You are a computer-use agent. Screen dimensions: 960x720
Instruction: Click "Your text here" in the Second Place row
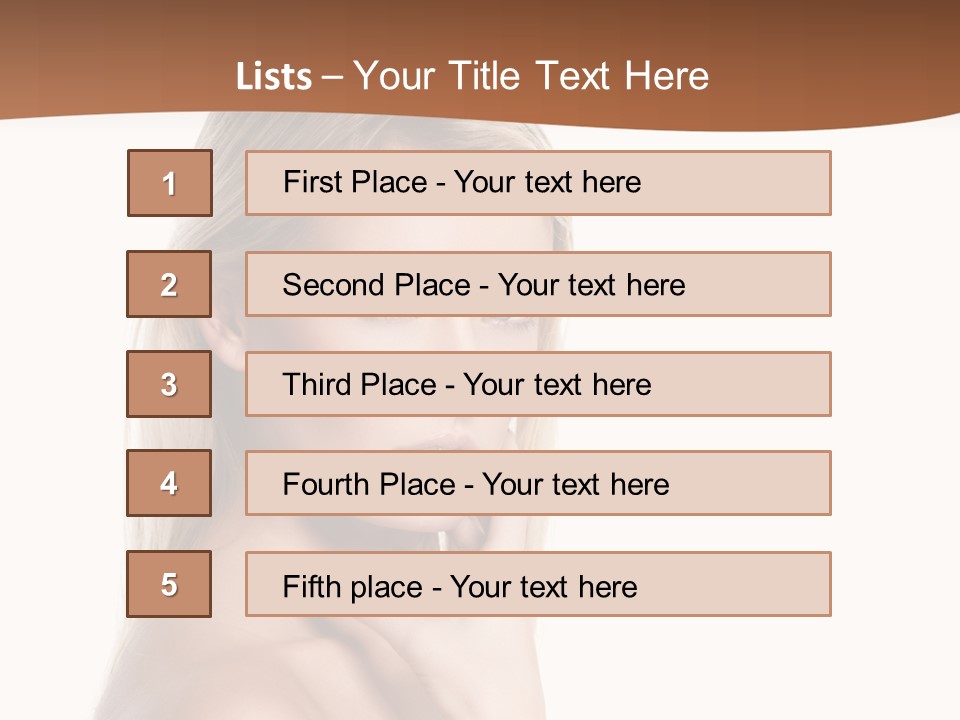591,285
